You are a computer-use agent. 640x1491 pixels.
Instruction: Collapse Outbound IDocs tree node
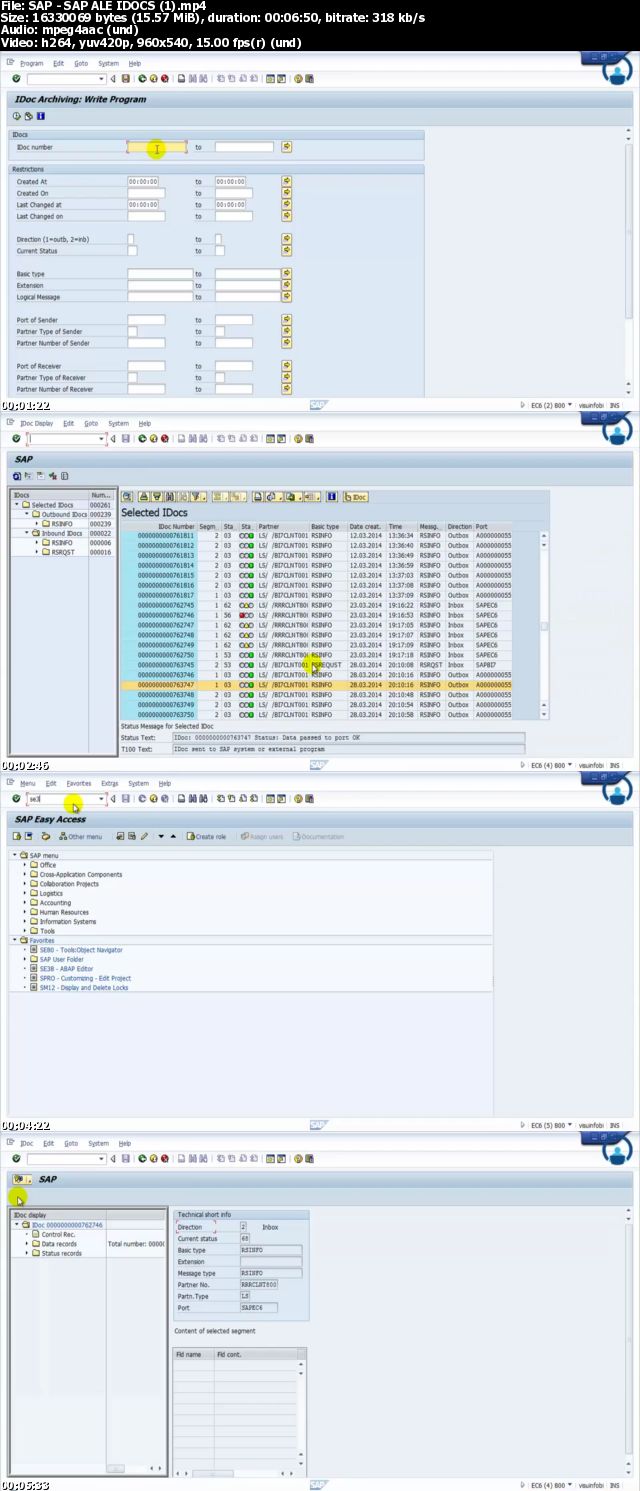25,514
